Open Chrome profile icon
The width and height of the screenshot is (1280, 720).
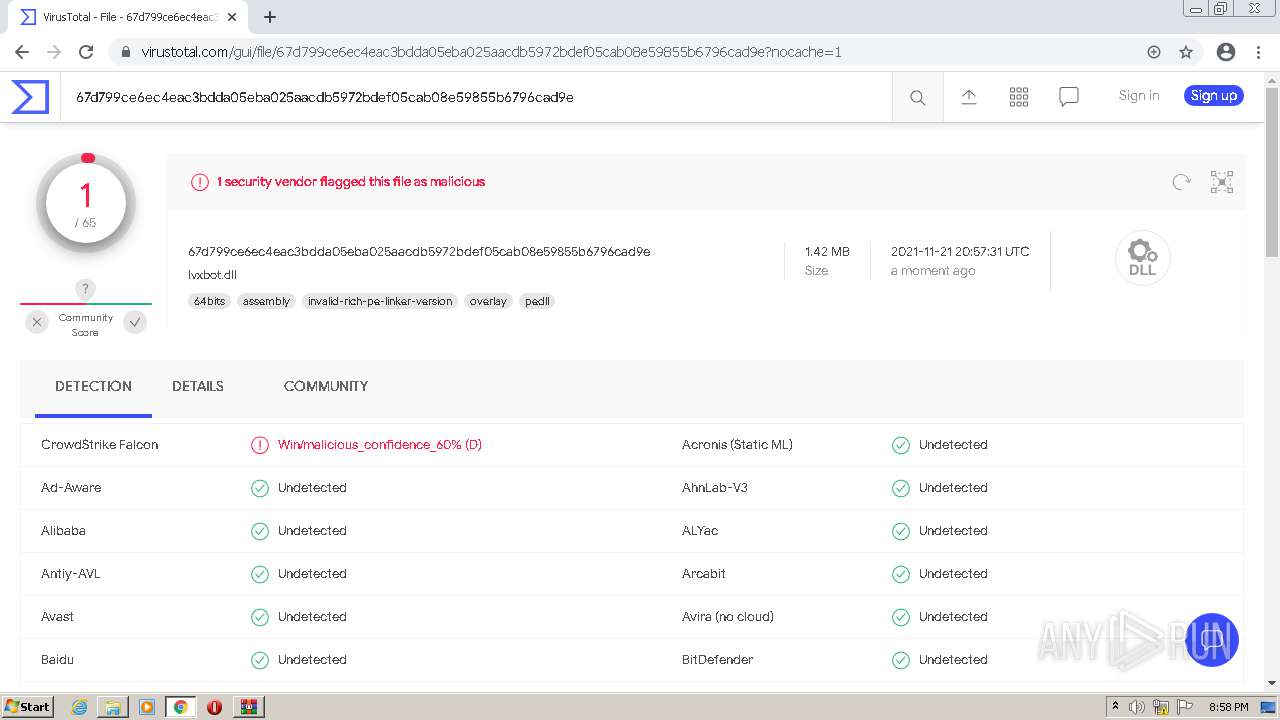(1225, 52)
